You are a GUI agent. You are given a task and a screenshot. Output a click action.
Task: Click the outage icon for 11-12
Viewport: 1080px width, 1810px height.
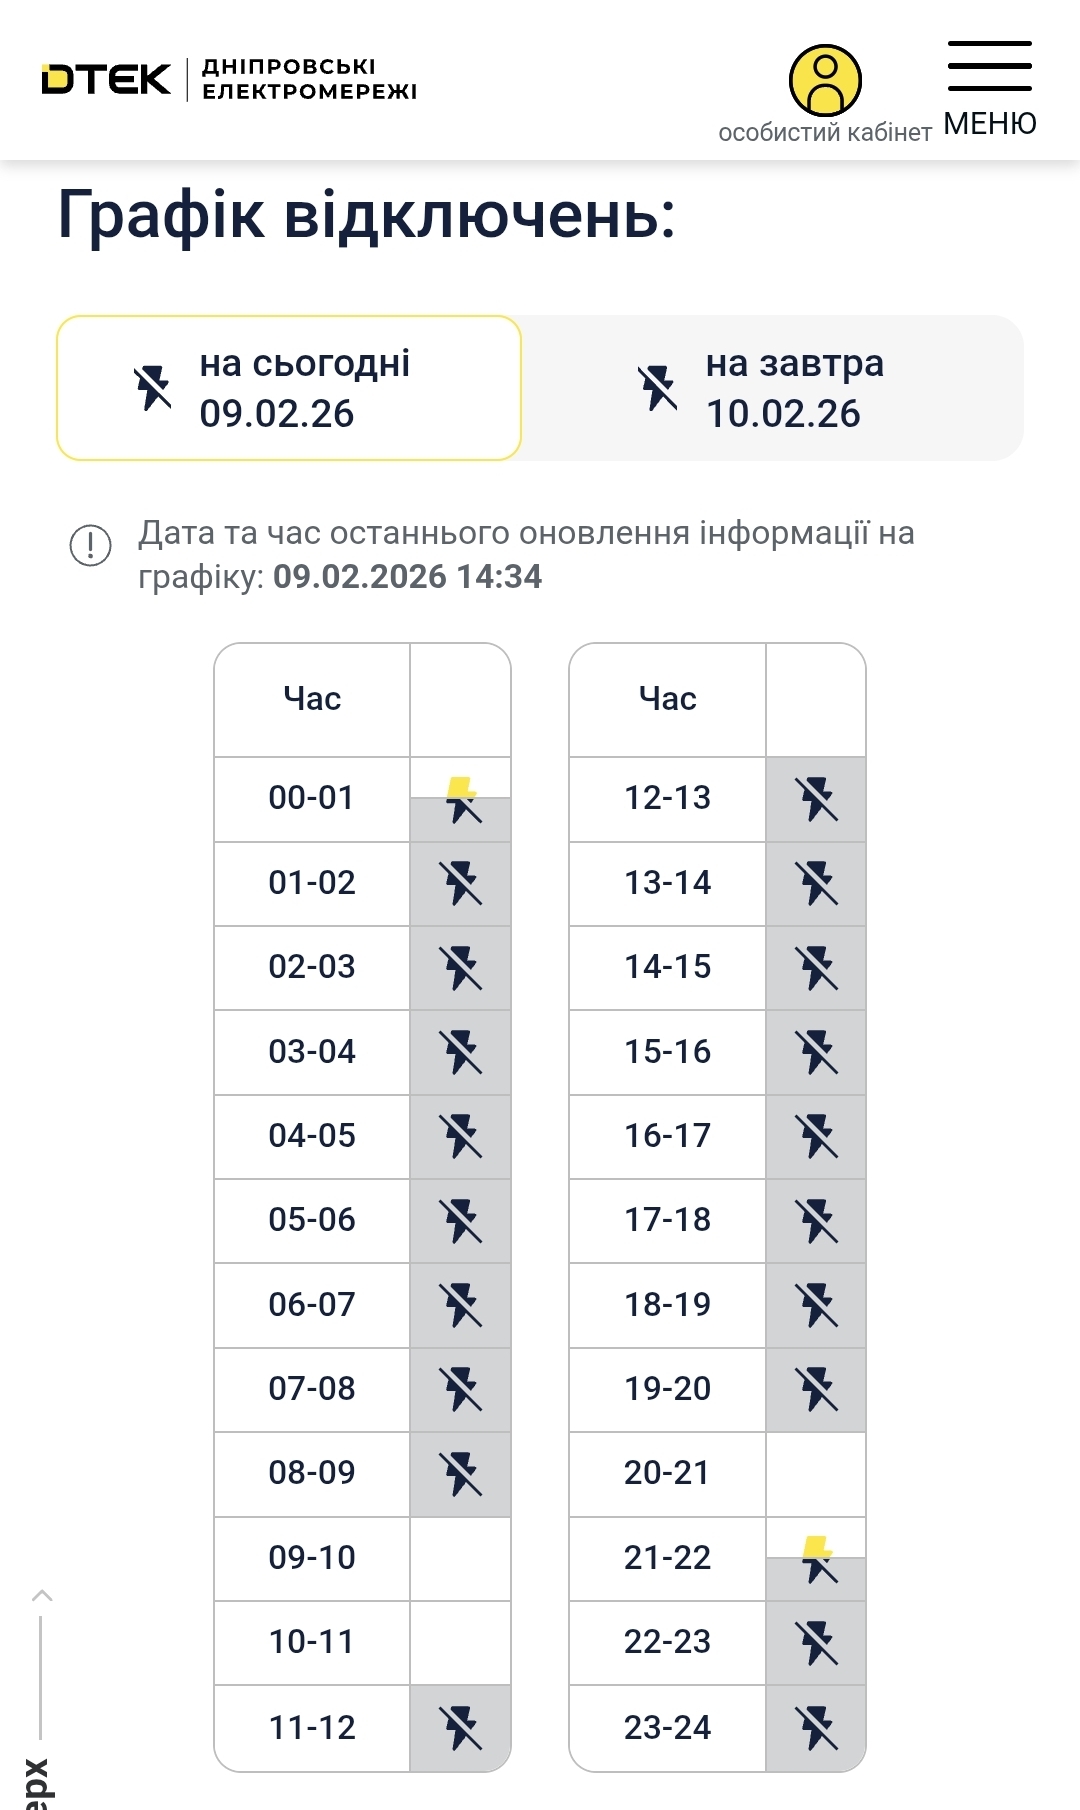(x=461, y=1728)
